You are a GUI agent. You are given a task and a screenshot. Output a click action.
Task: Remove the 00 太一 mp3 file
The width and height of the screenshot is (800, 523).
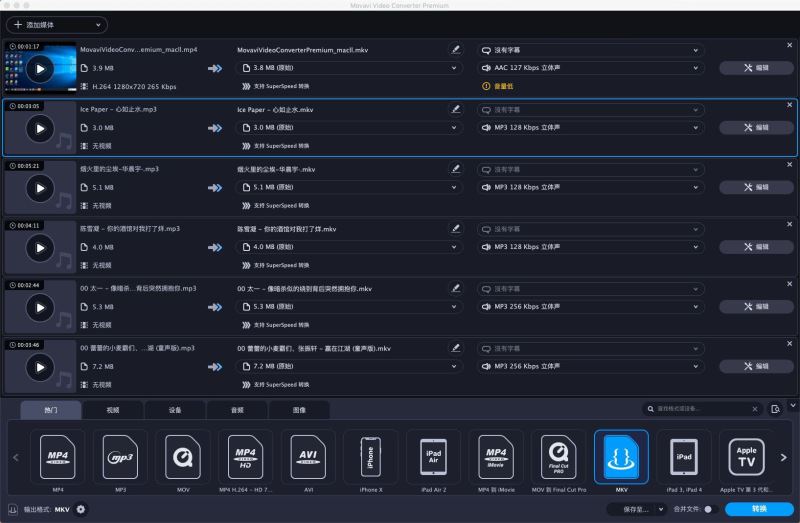point(790,284)
